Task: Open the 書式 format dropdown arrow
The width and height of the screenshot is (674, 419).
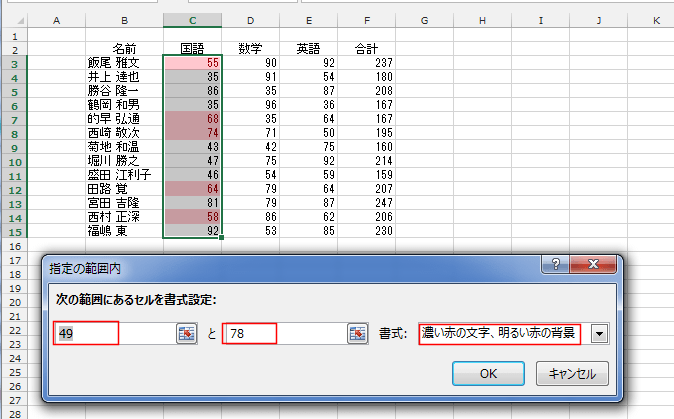Action: click(x=600, y=333)
